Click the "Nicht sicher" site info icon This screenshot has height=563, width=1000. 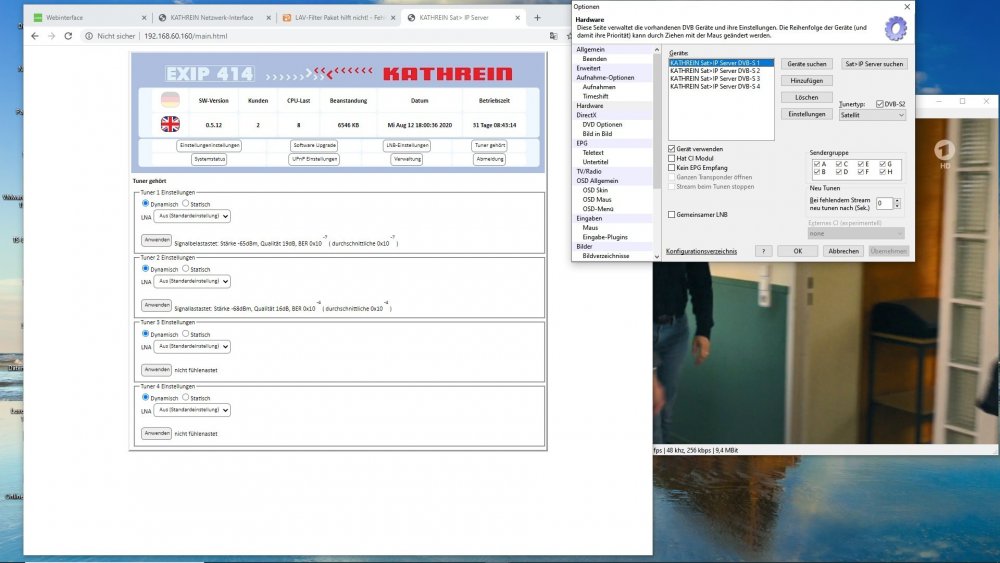tap(89, 36)
